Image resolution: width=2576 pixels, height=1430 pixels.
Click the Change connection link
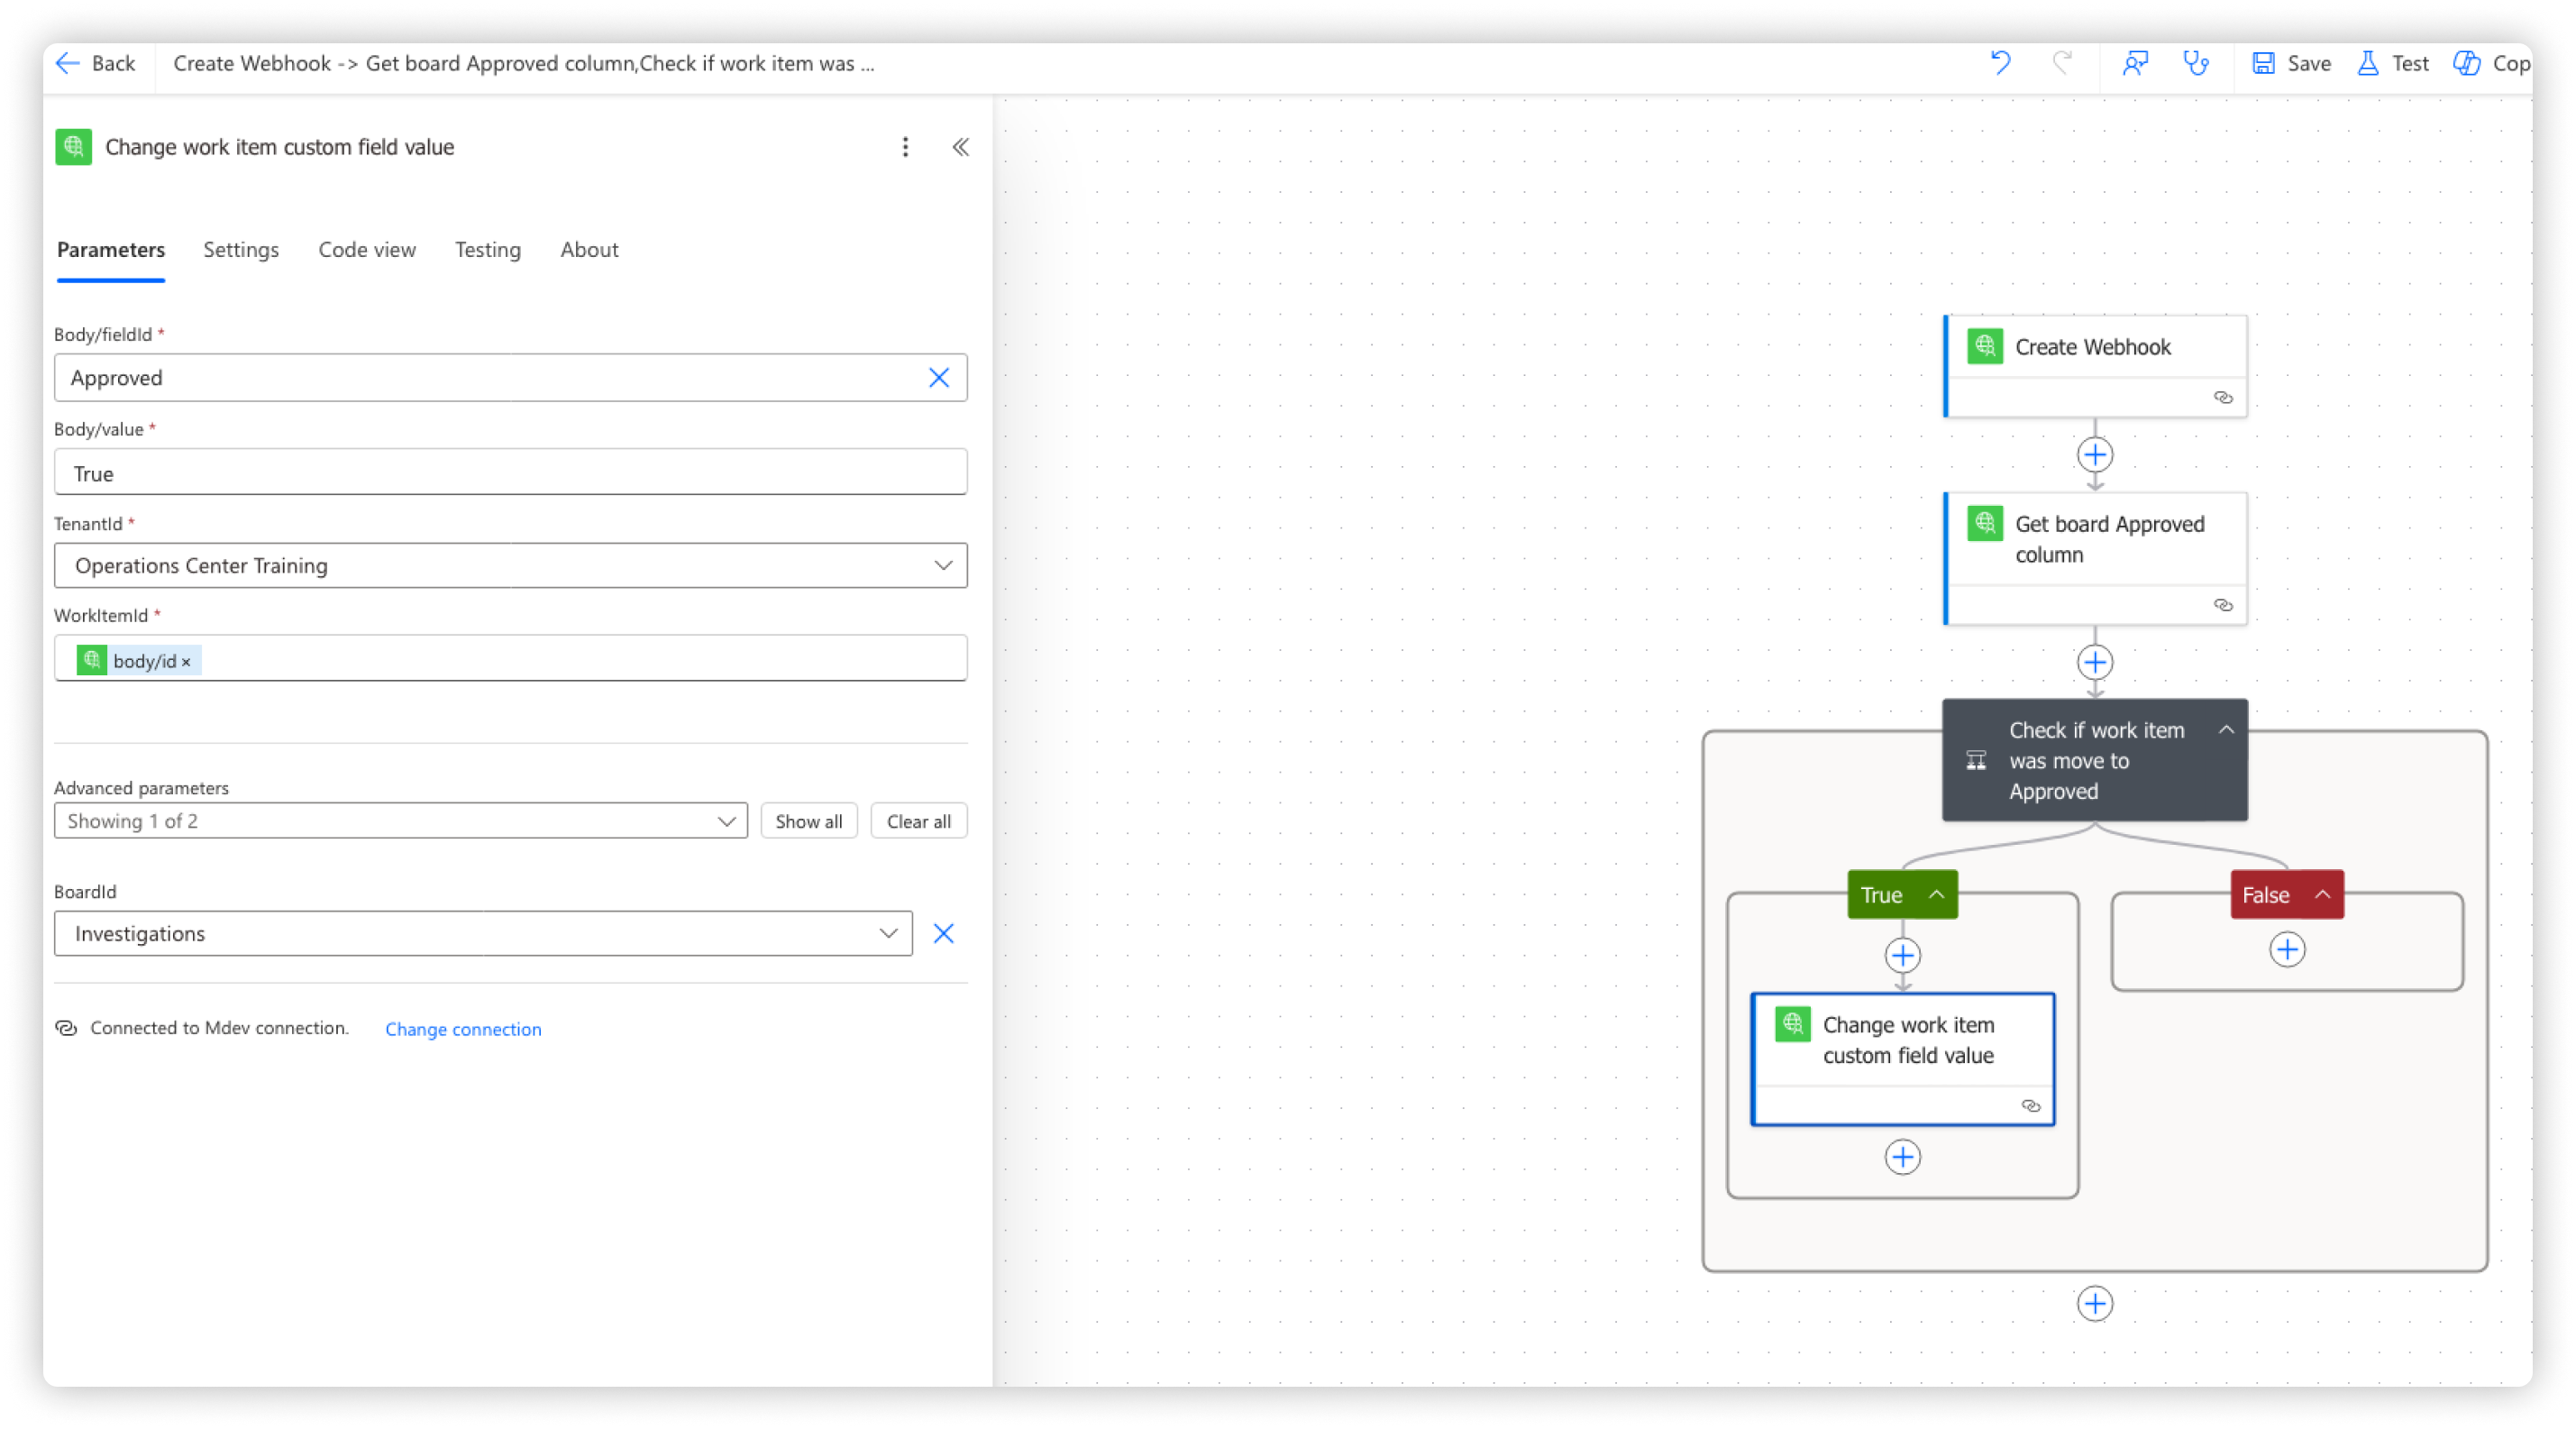pyautogui.click(x=463, y=1029)
